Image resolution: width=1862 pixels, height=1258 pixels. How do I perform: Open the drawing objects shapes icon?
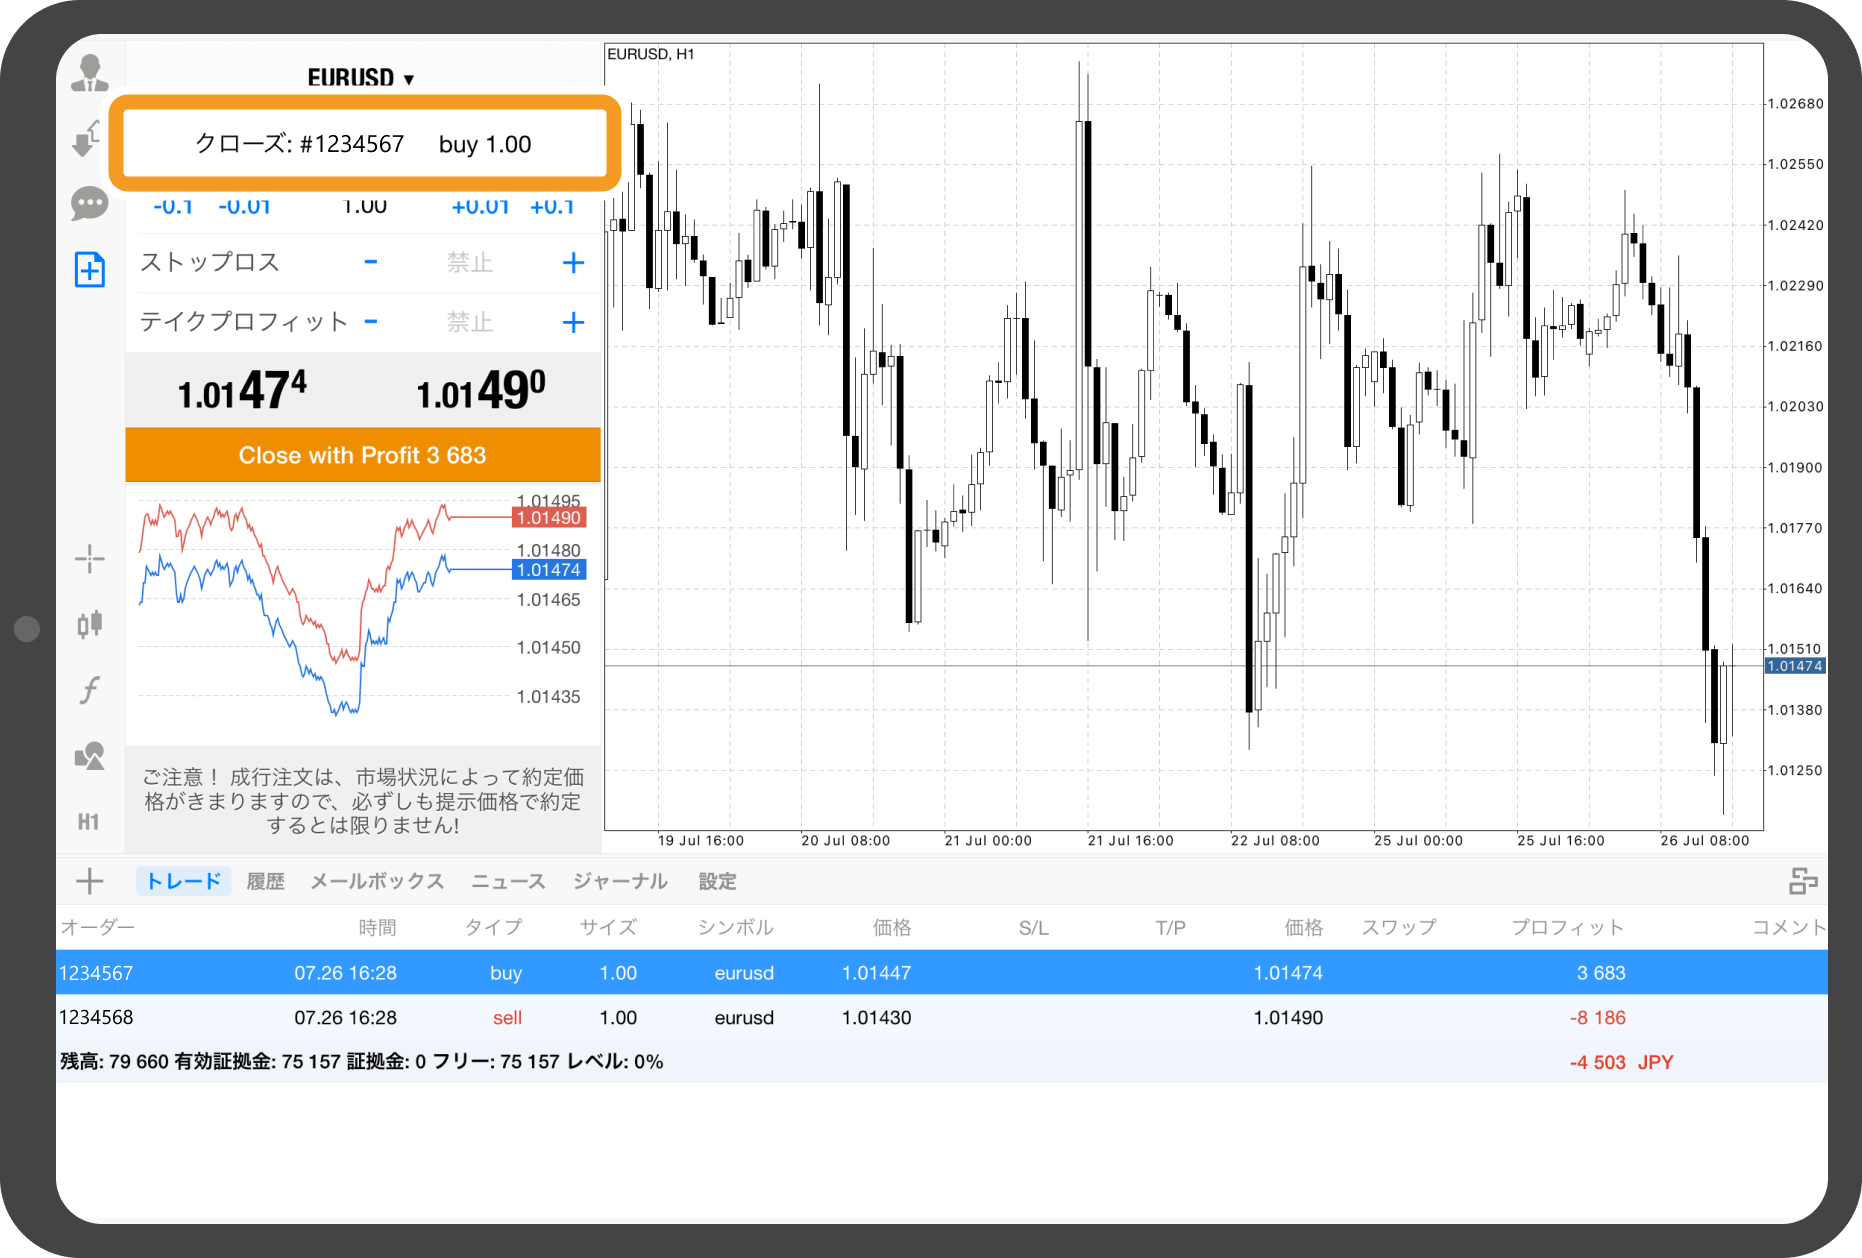[90, 756]
